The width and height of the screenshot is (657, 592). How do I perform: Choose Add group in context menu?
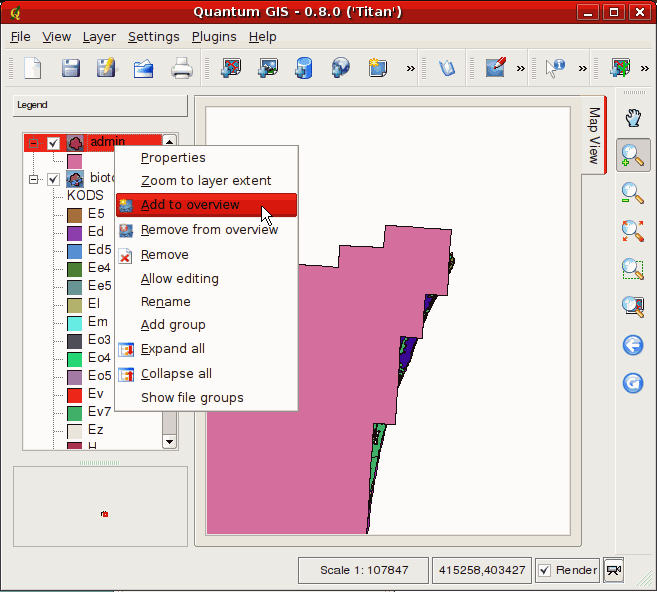tap(207, 325)
